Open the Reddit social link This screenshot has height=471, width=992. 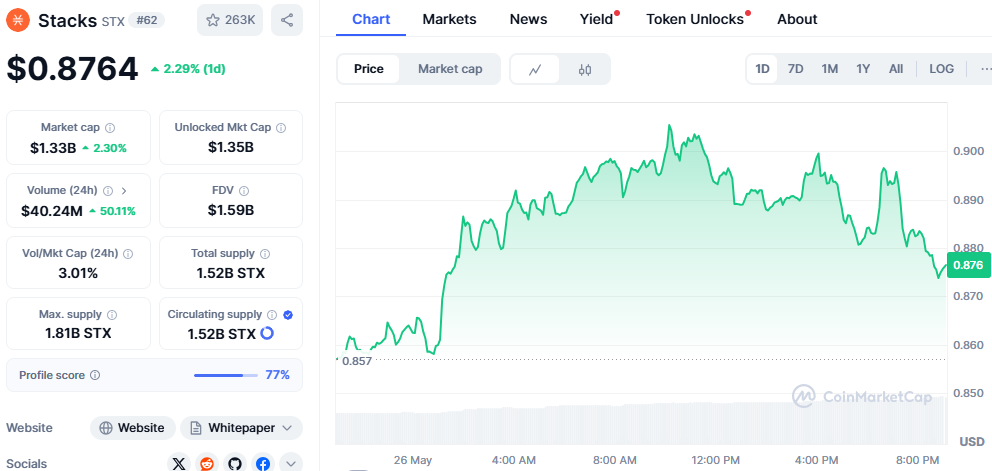click(207, 464)
